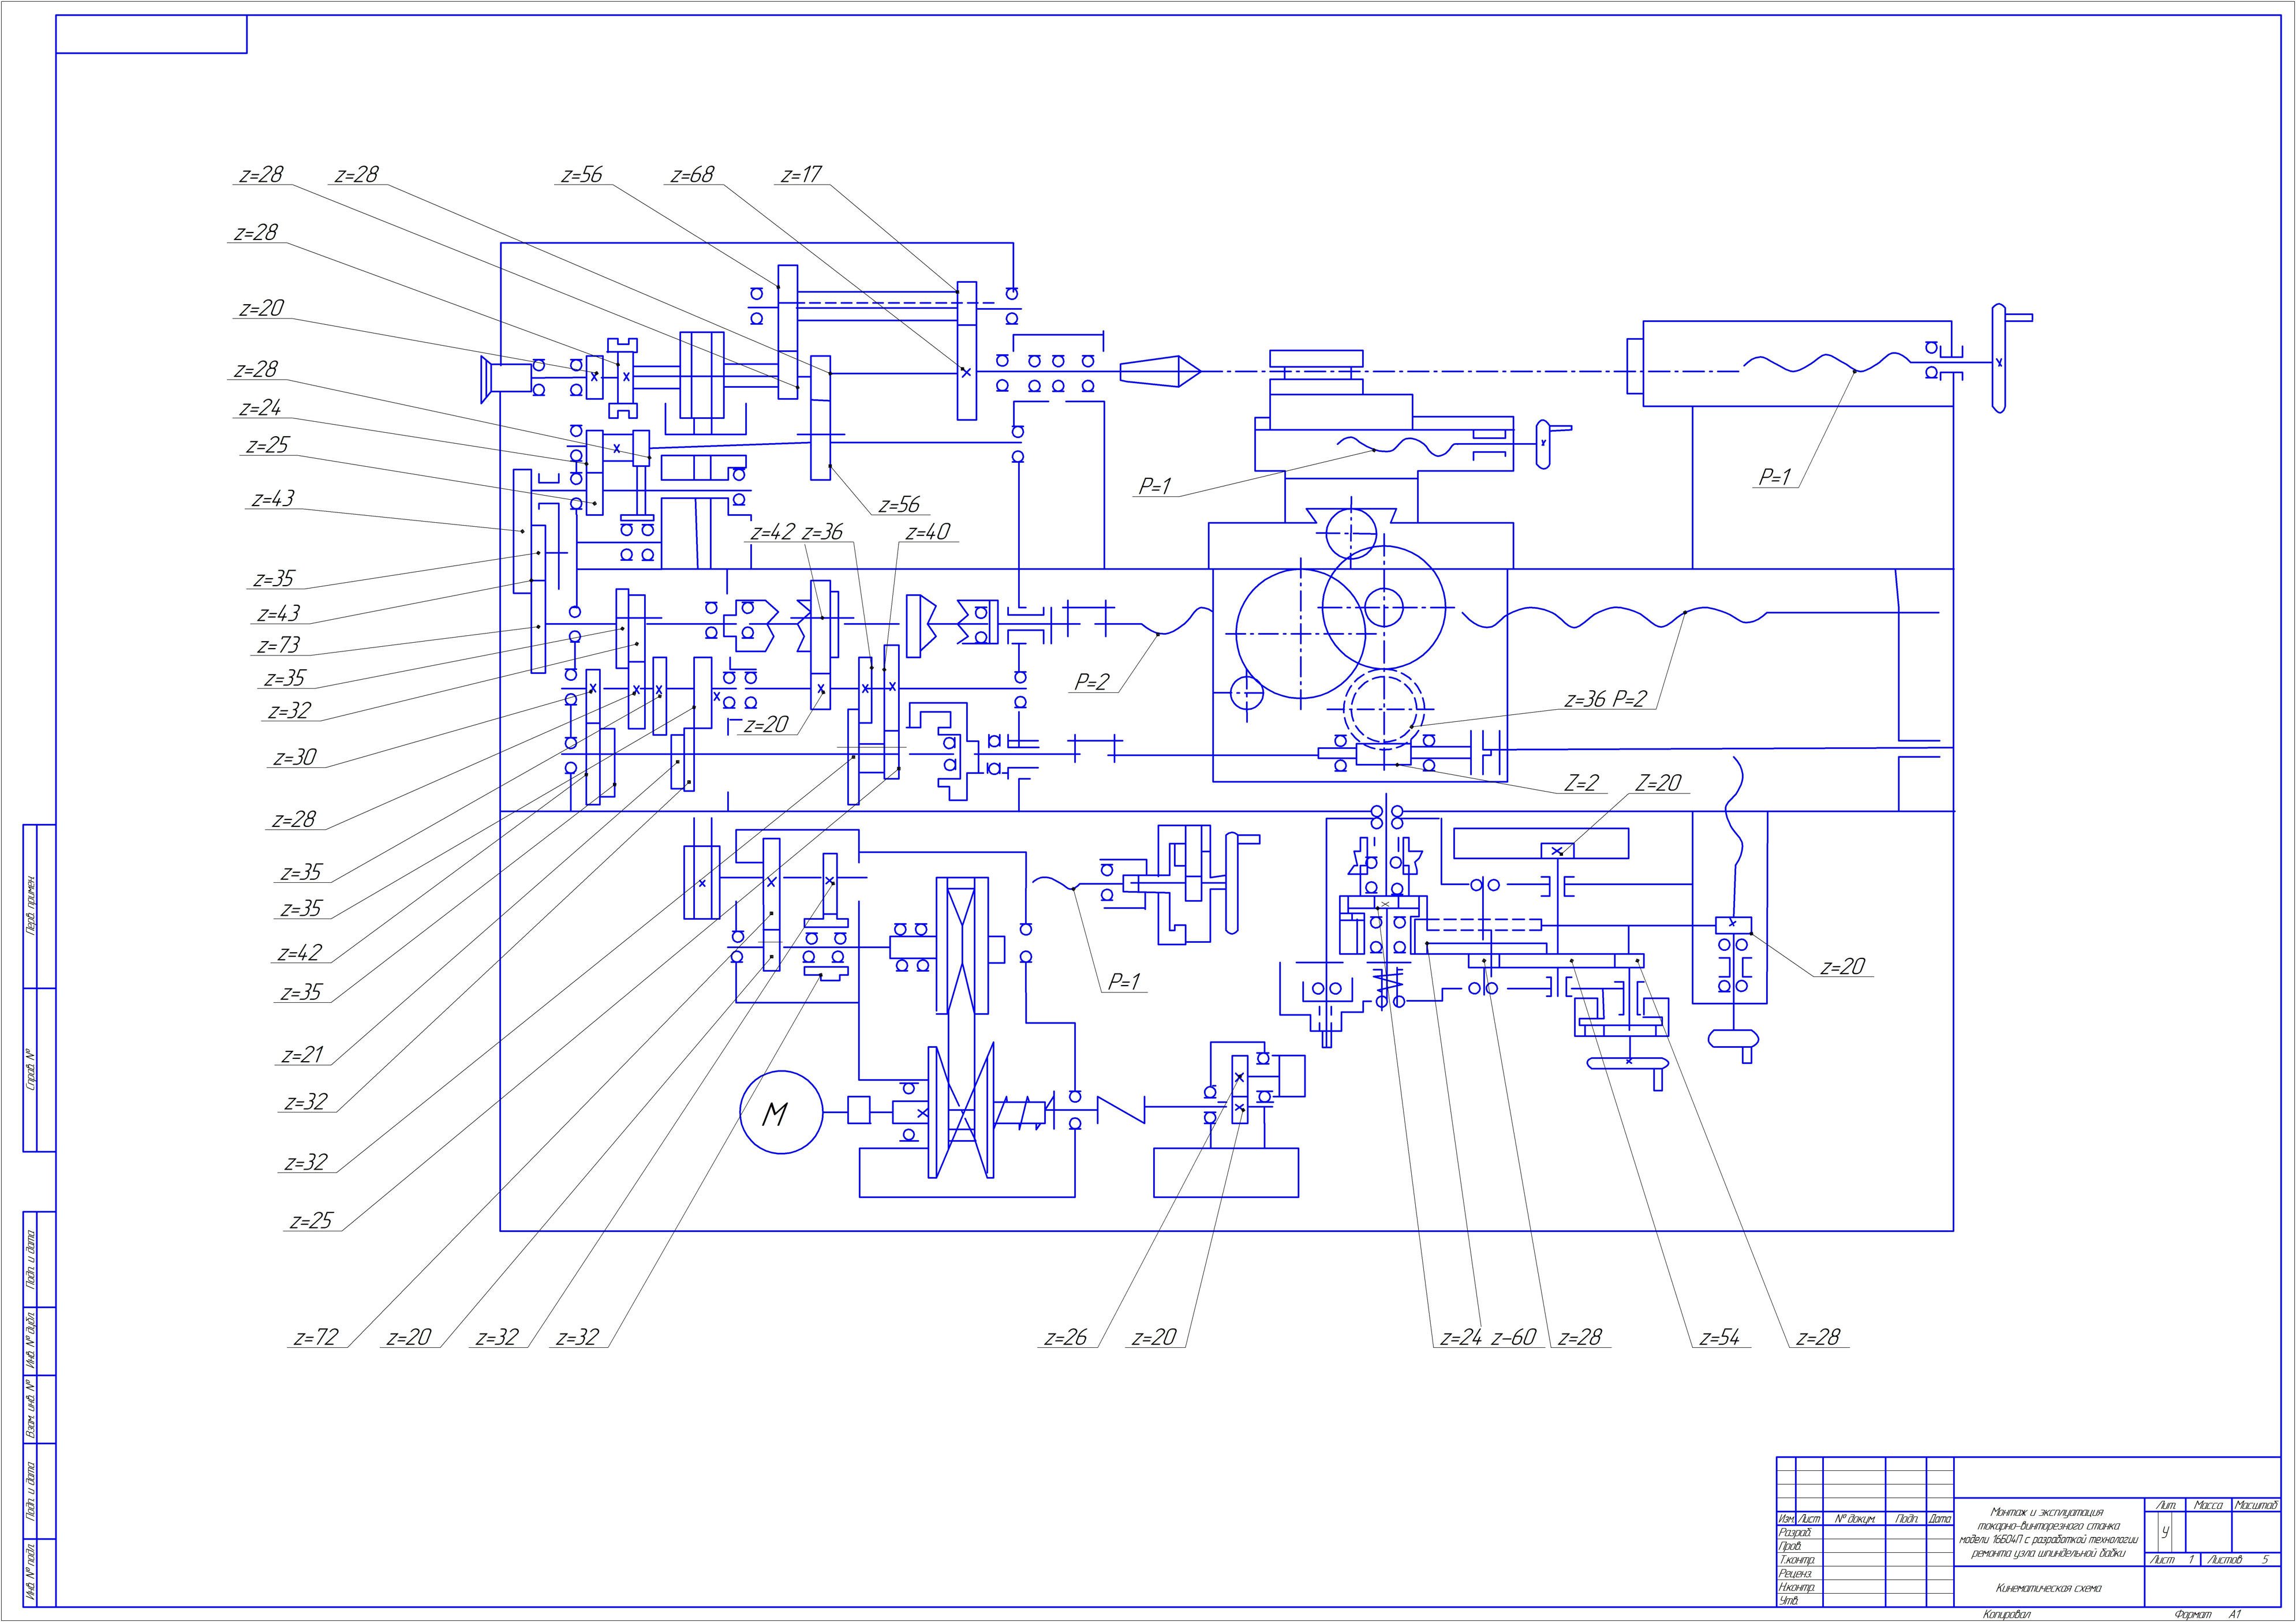Image resolution: width=2296 pixels, height=1622 pixels.
Task: Select the z=73 gear annotation
Action: [x=278, y=645]
